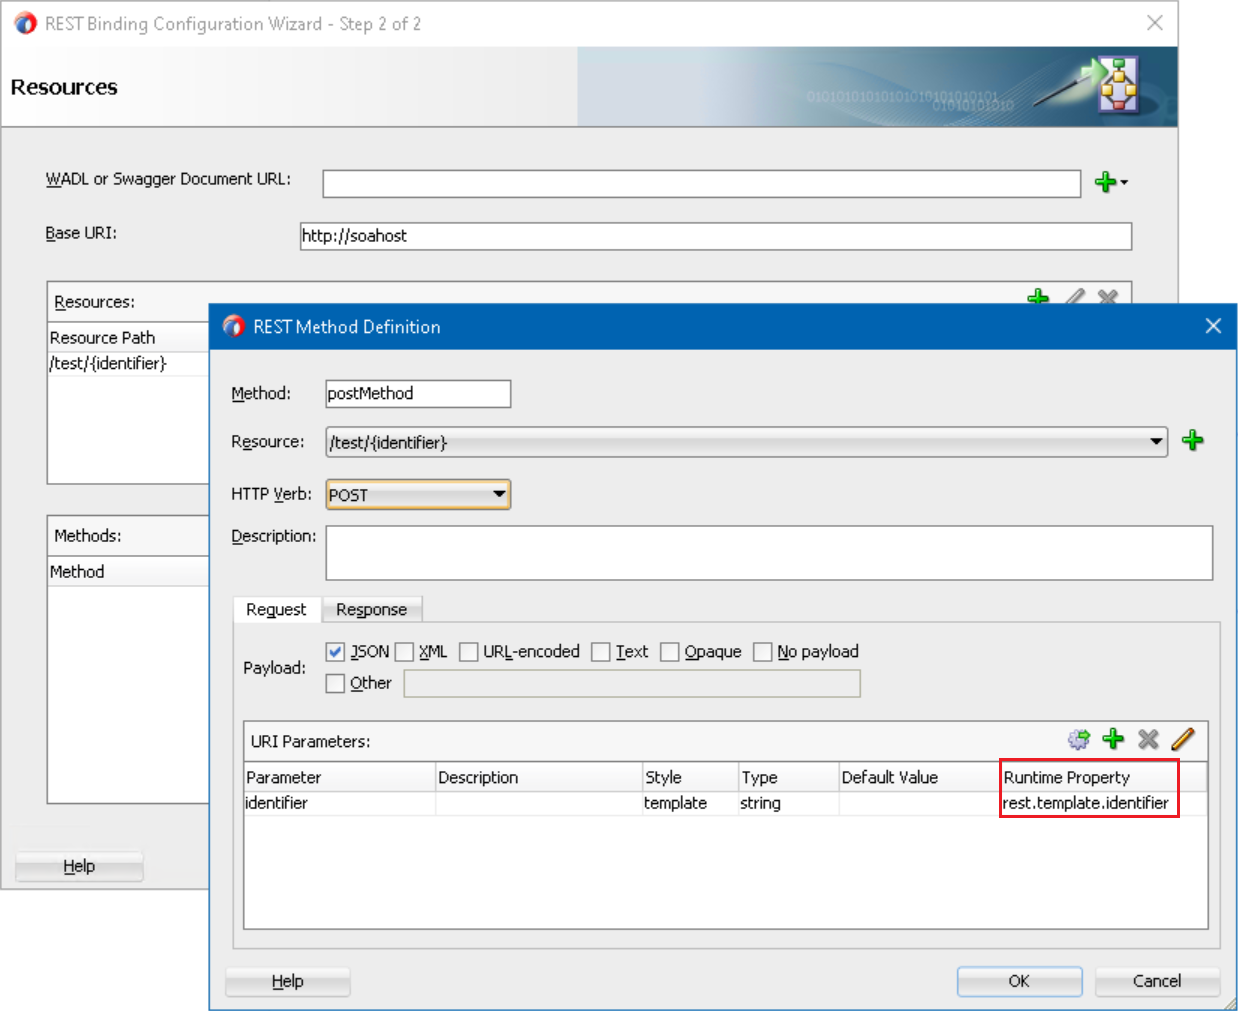Viewport: 1238px width, 1011px height.
Task: Expand the Resource combo box list
Action: [x=1155, y=441]
